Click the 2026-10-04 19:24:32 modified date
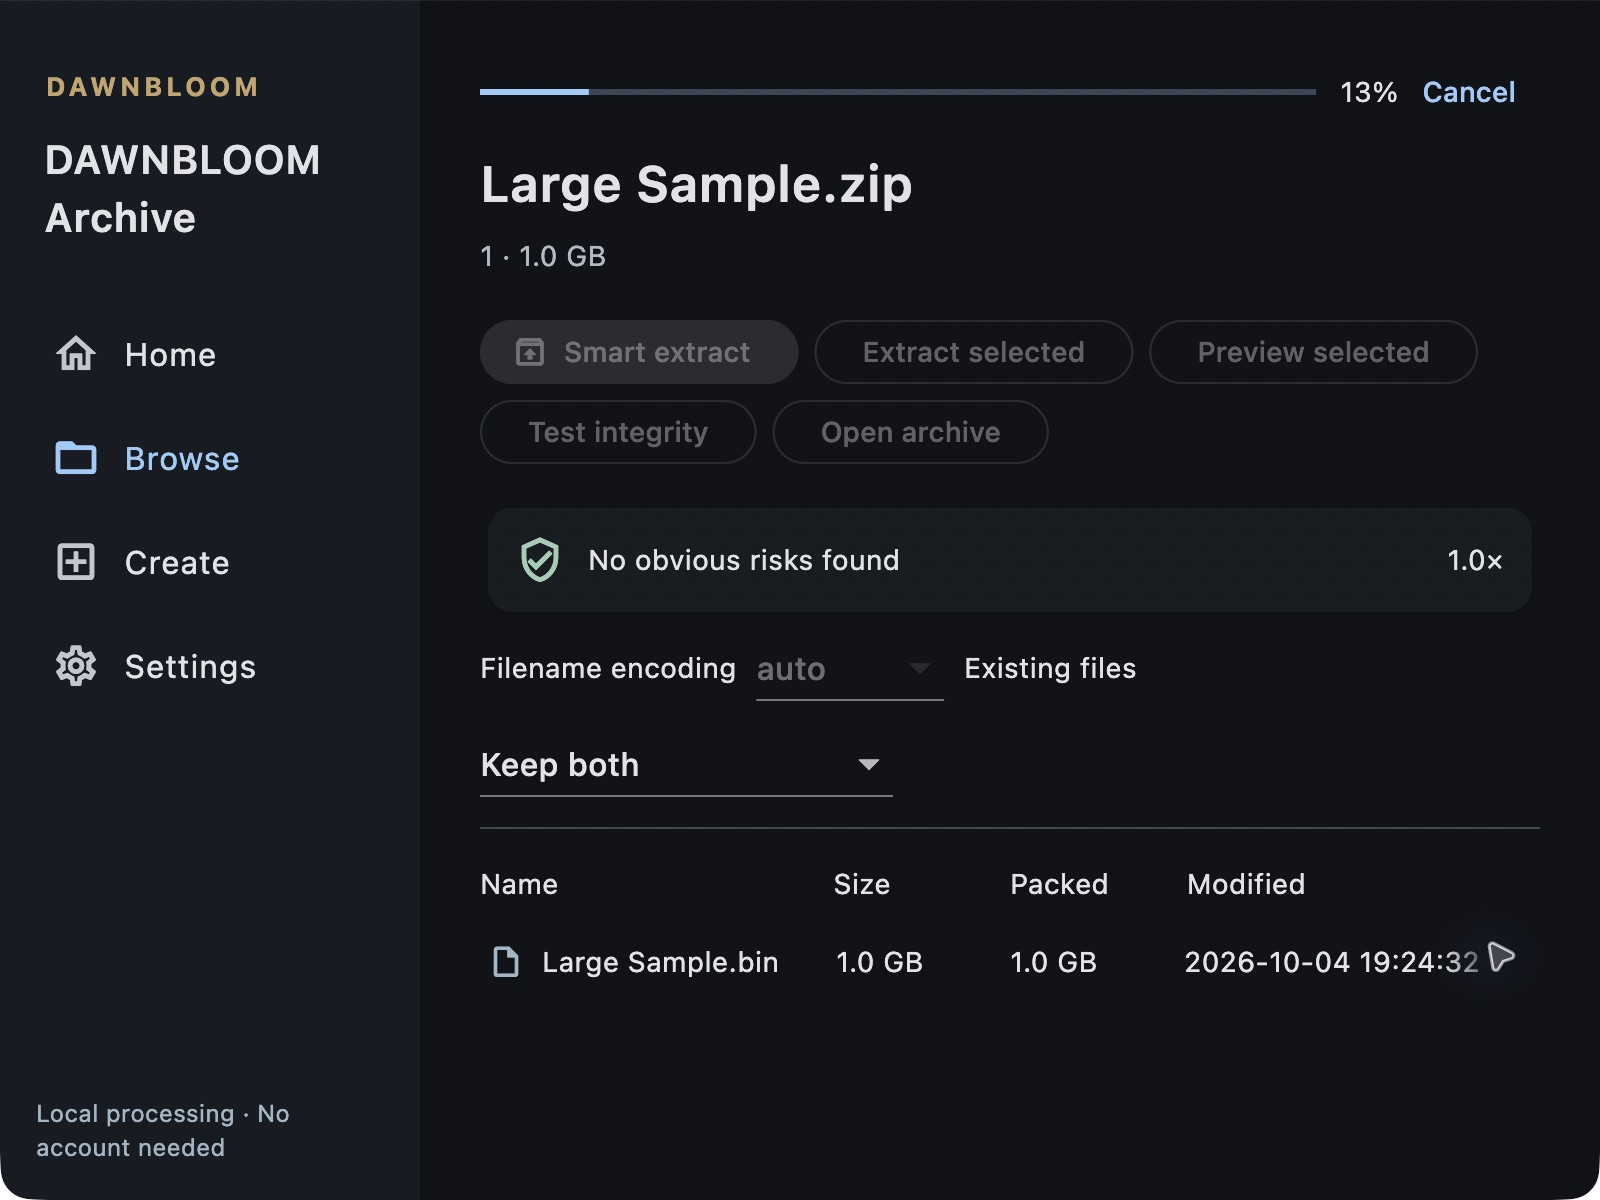This screenshot has height=1200, width=1600. (1331, 962)
